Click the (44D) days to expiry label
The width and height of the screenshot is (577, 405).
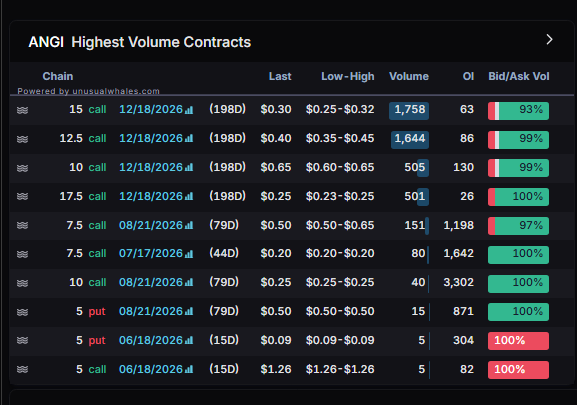[x=224, y=253]
